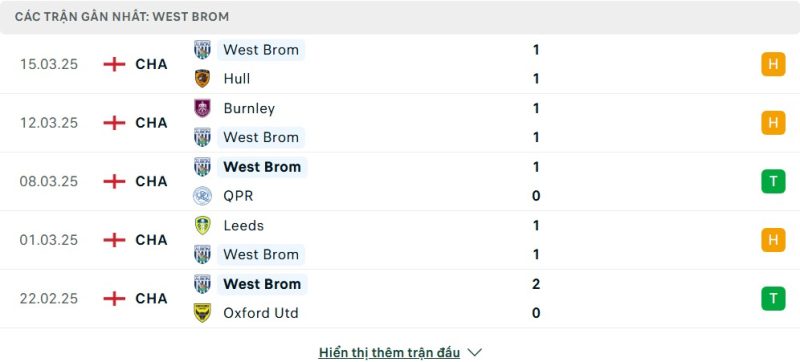Click CHA league label for 01.03.25 match
800x362 pixels.
(152, 240)
